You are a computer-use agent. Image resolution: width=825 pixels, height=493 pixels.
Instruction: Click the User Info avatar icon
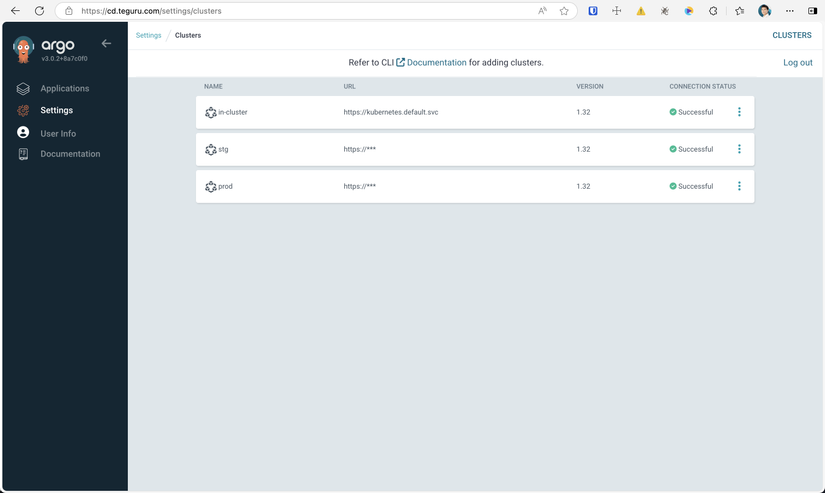(23, 132)
